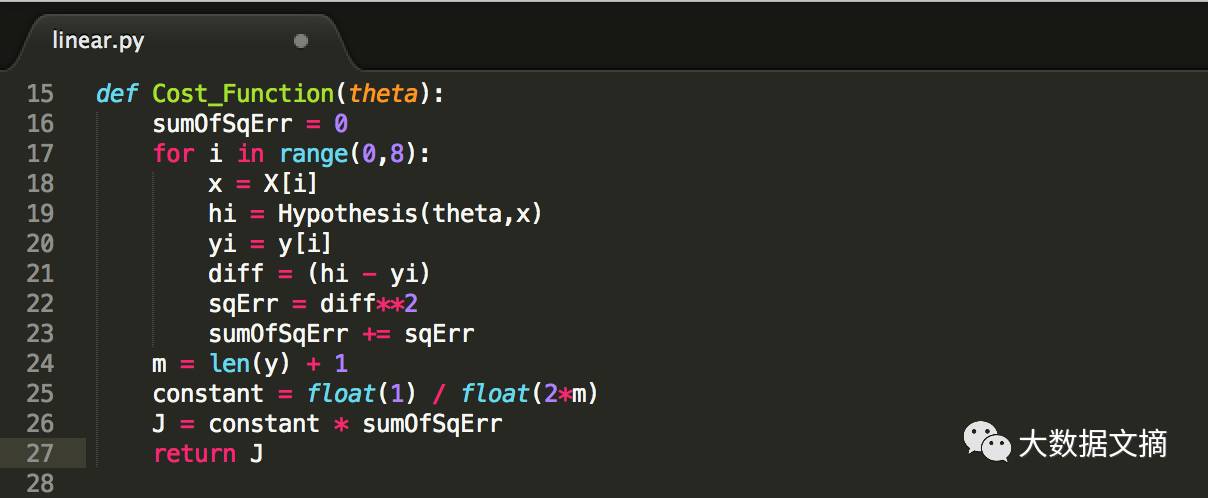Place cursor on Cost_Function function name
Screen dimensions: 1208x498
[243, 94]
